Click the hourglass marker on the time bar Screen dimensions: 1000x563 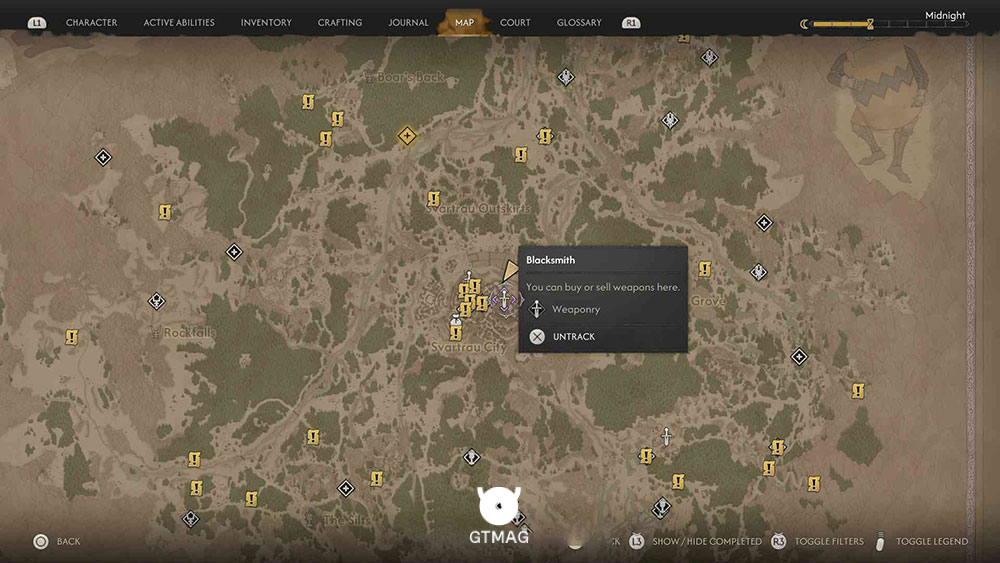870,24
